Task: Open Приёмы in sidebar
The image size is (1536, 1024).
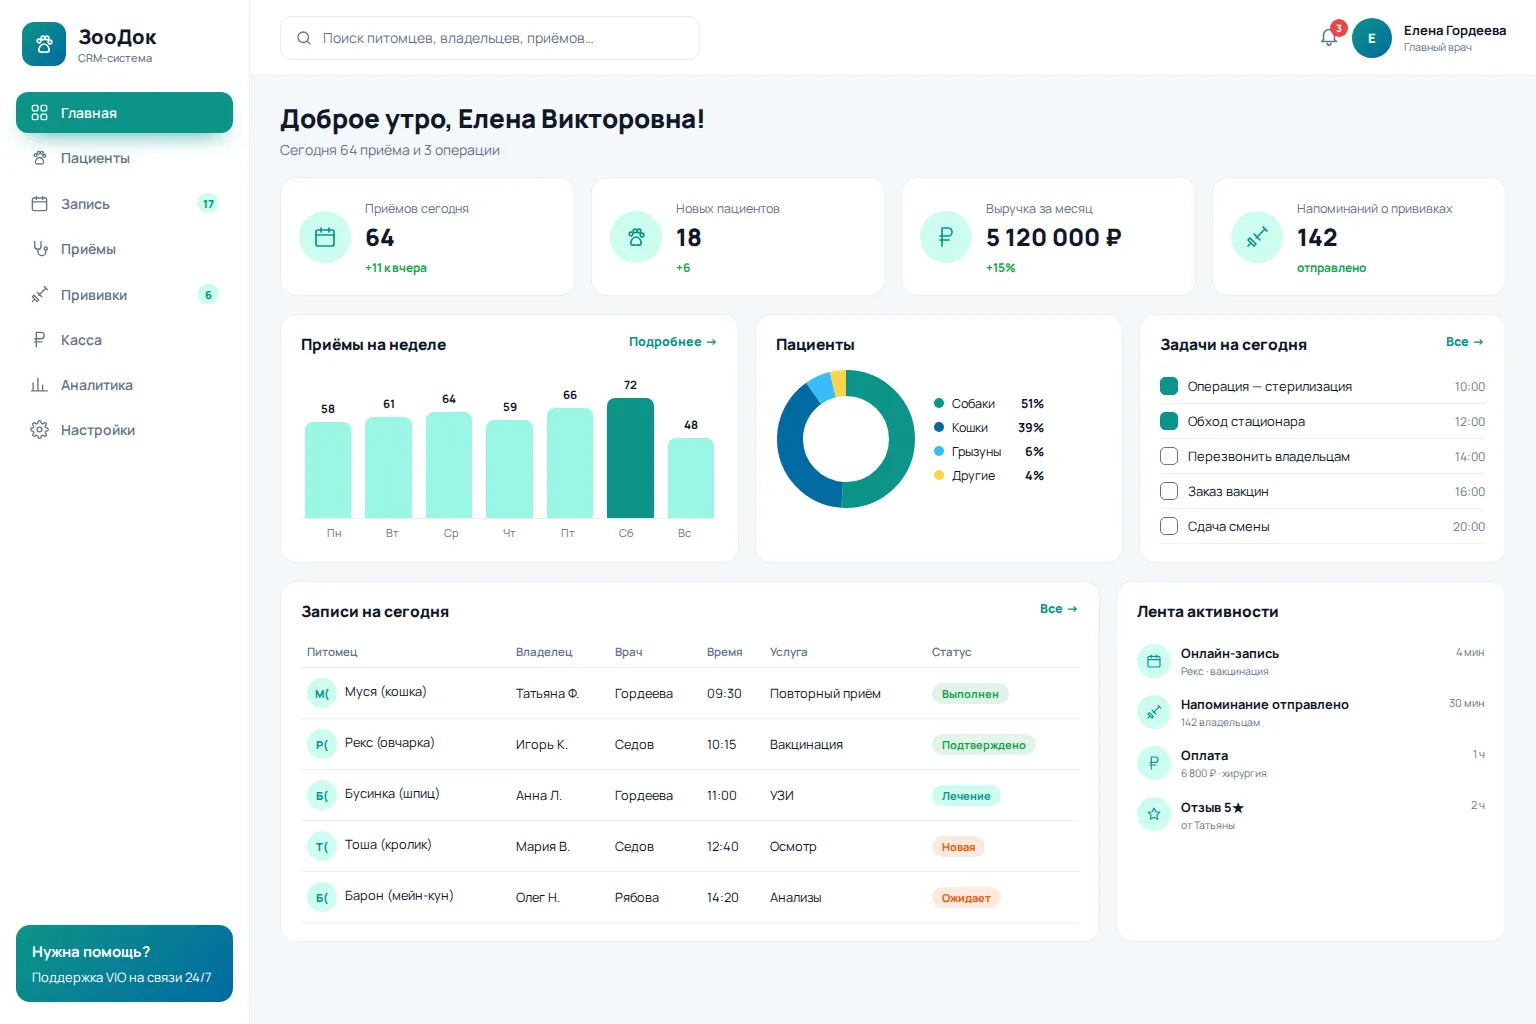Action: [124, 249]
